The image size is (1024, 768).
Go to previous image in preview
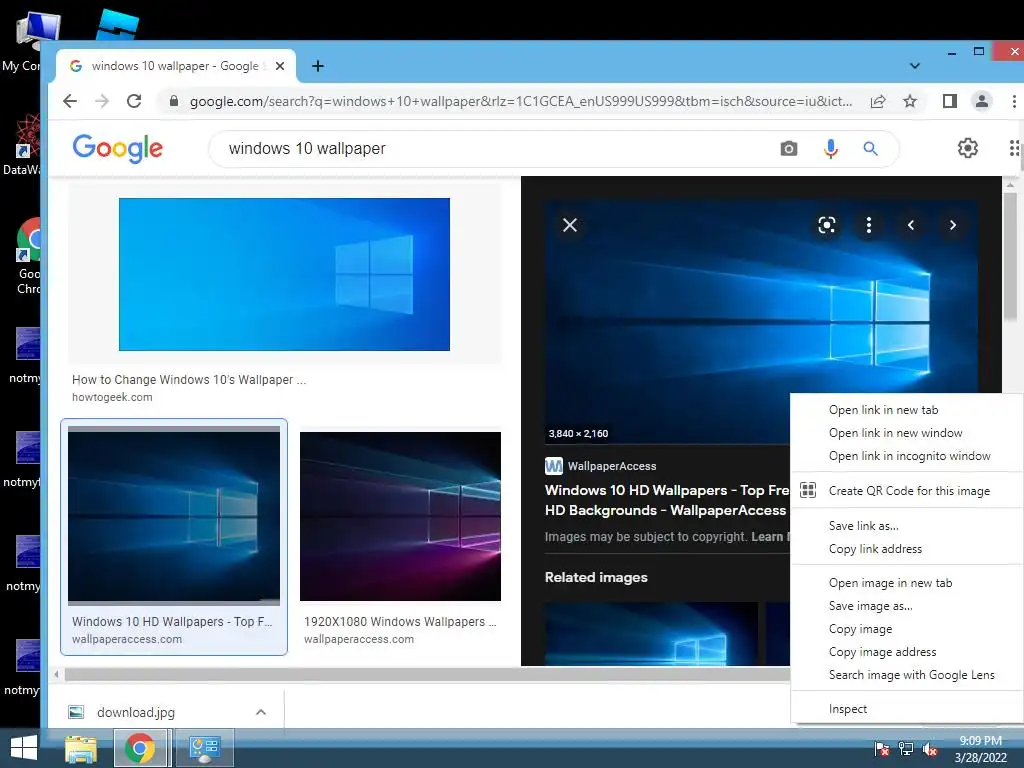click(910, 225)
